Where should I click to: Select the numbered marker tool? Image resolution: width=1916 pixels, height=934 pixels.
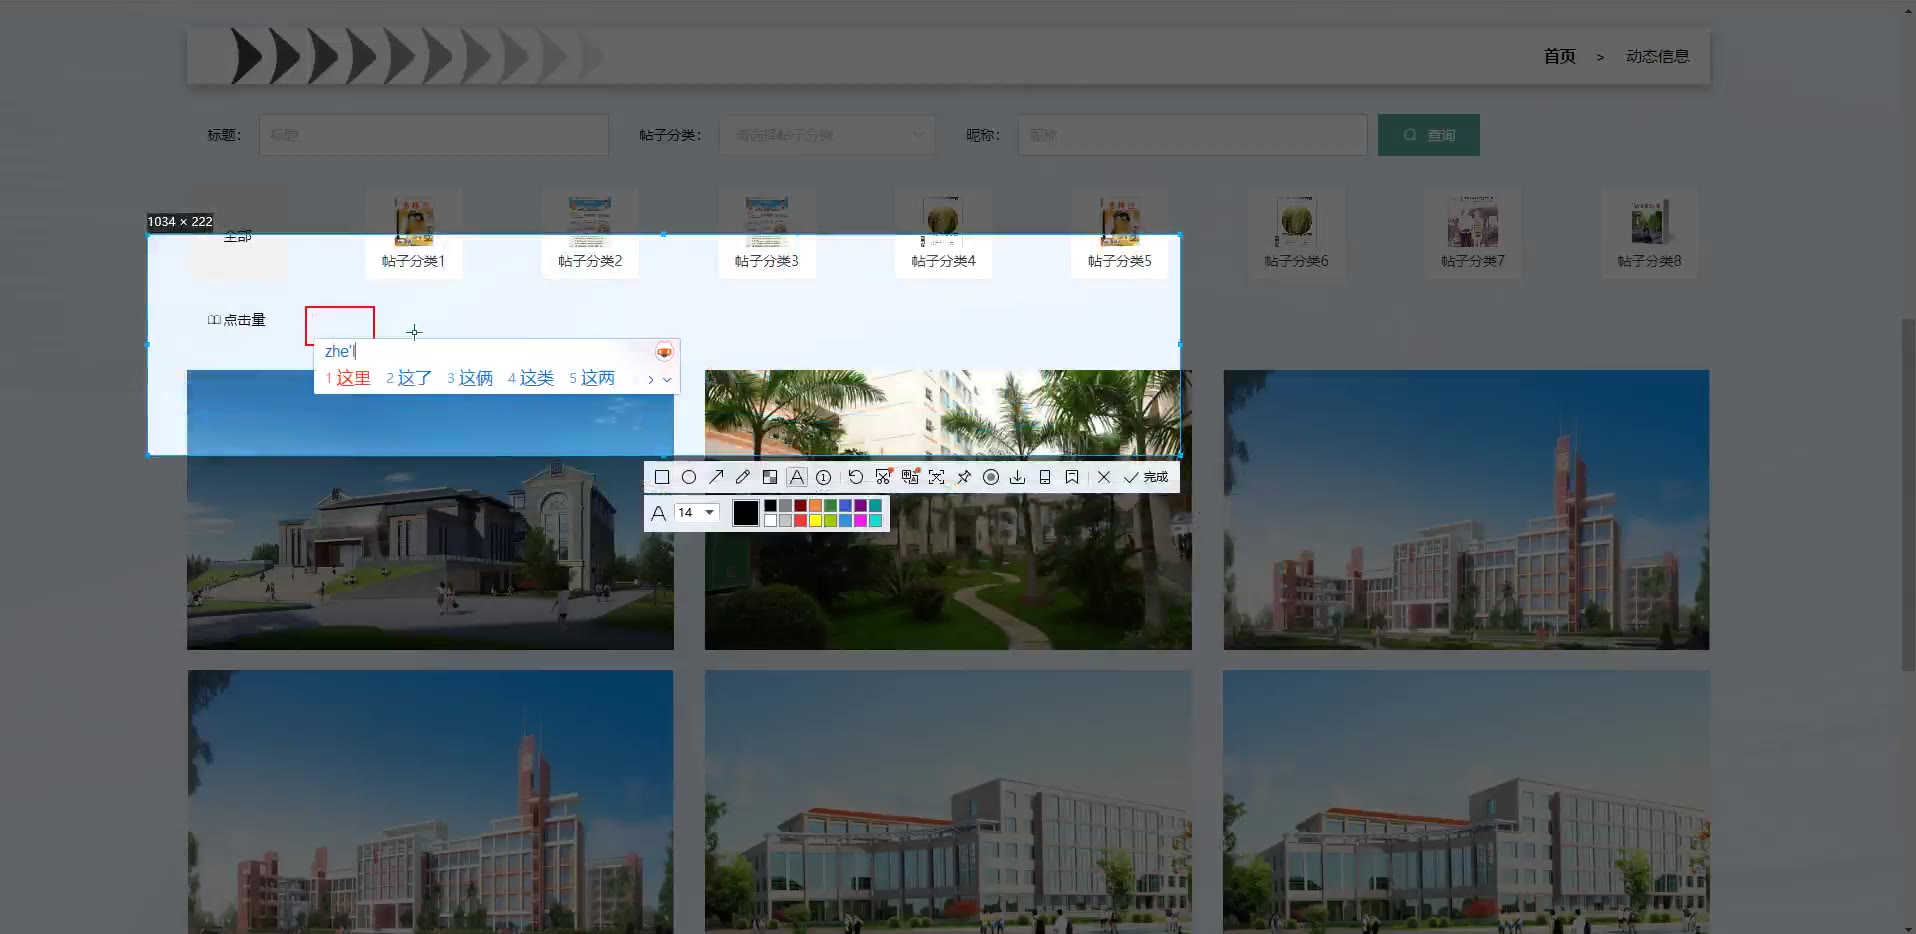coord(823,477)
